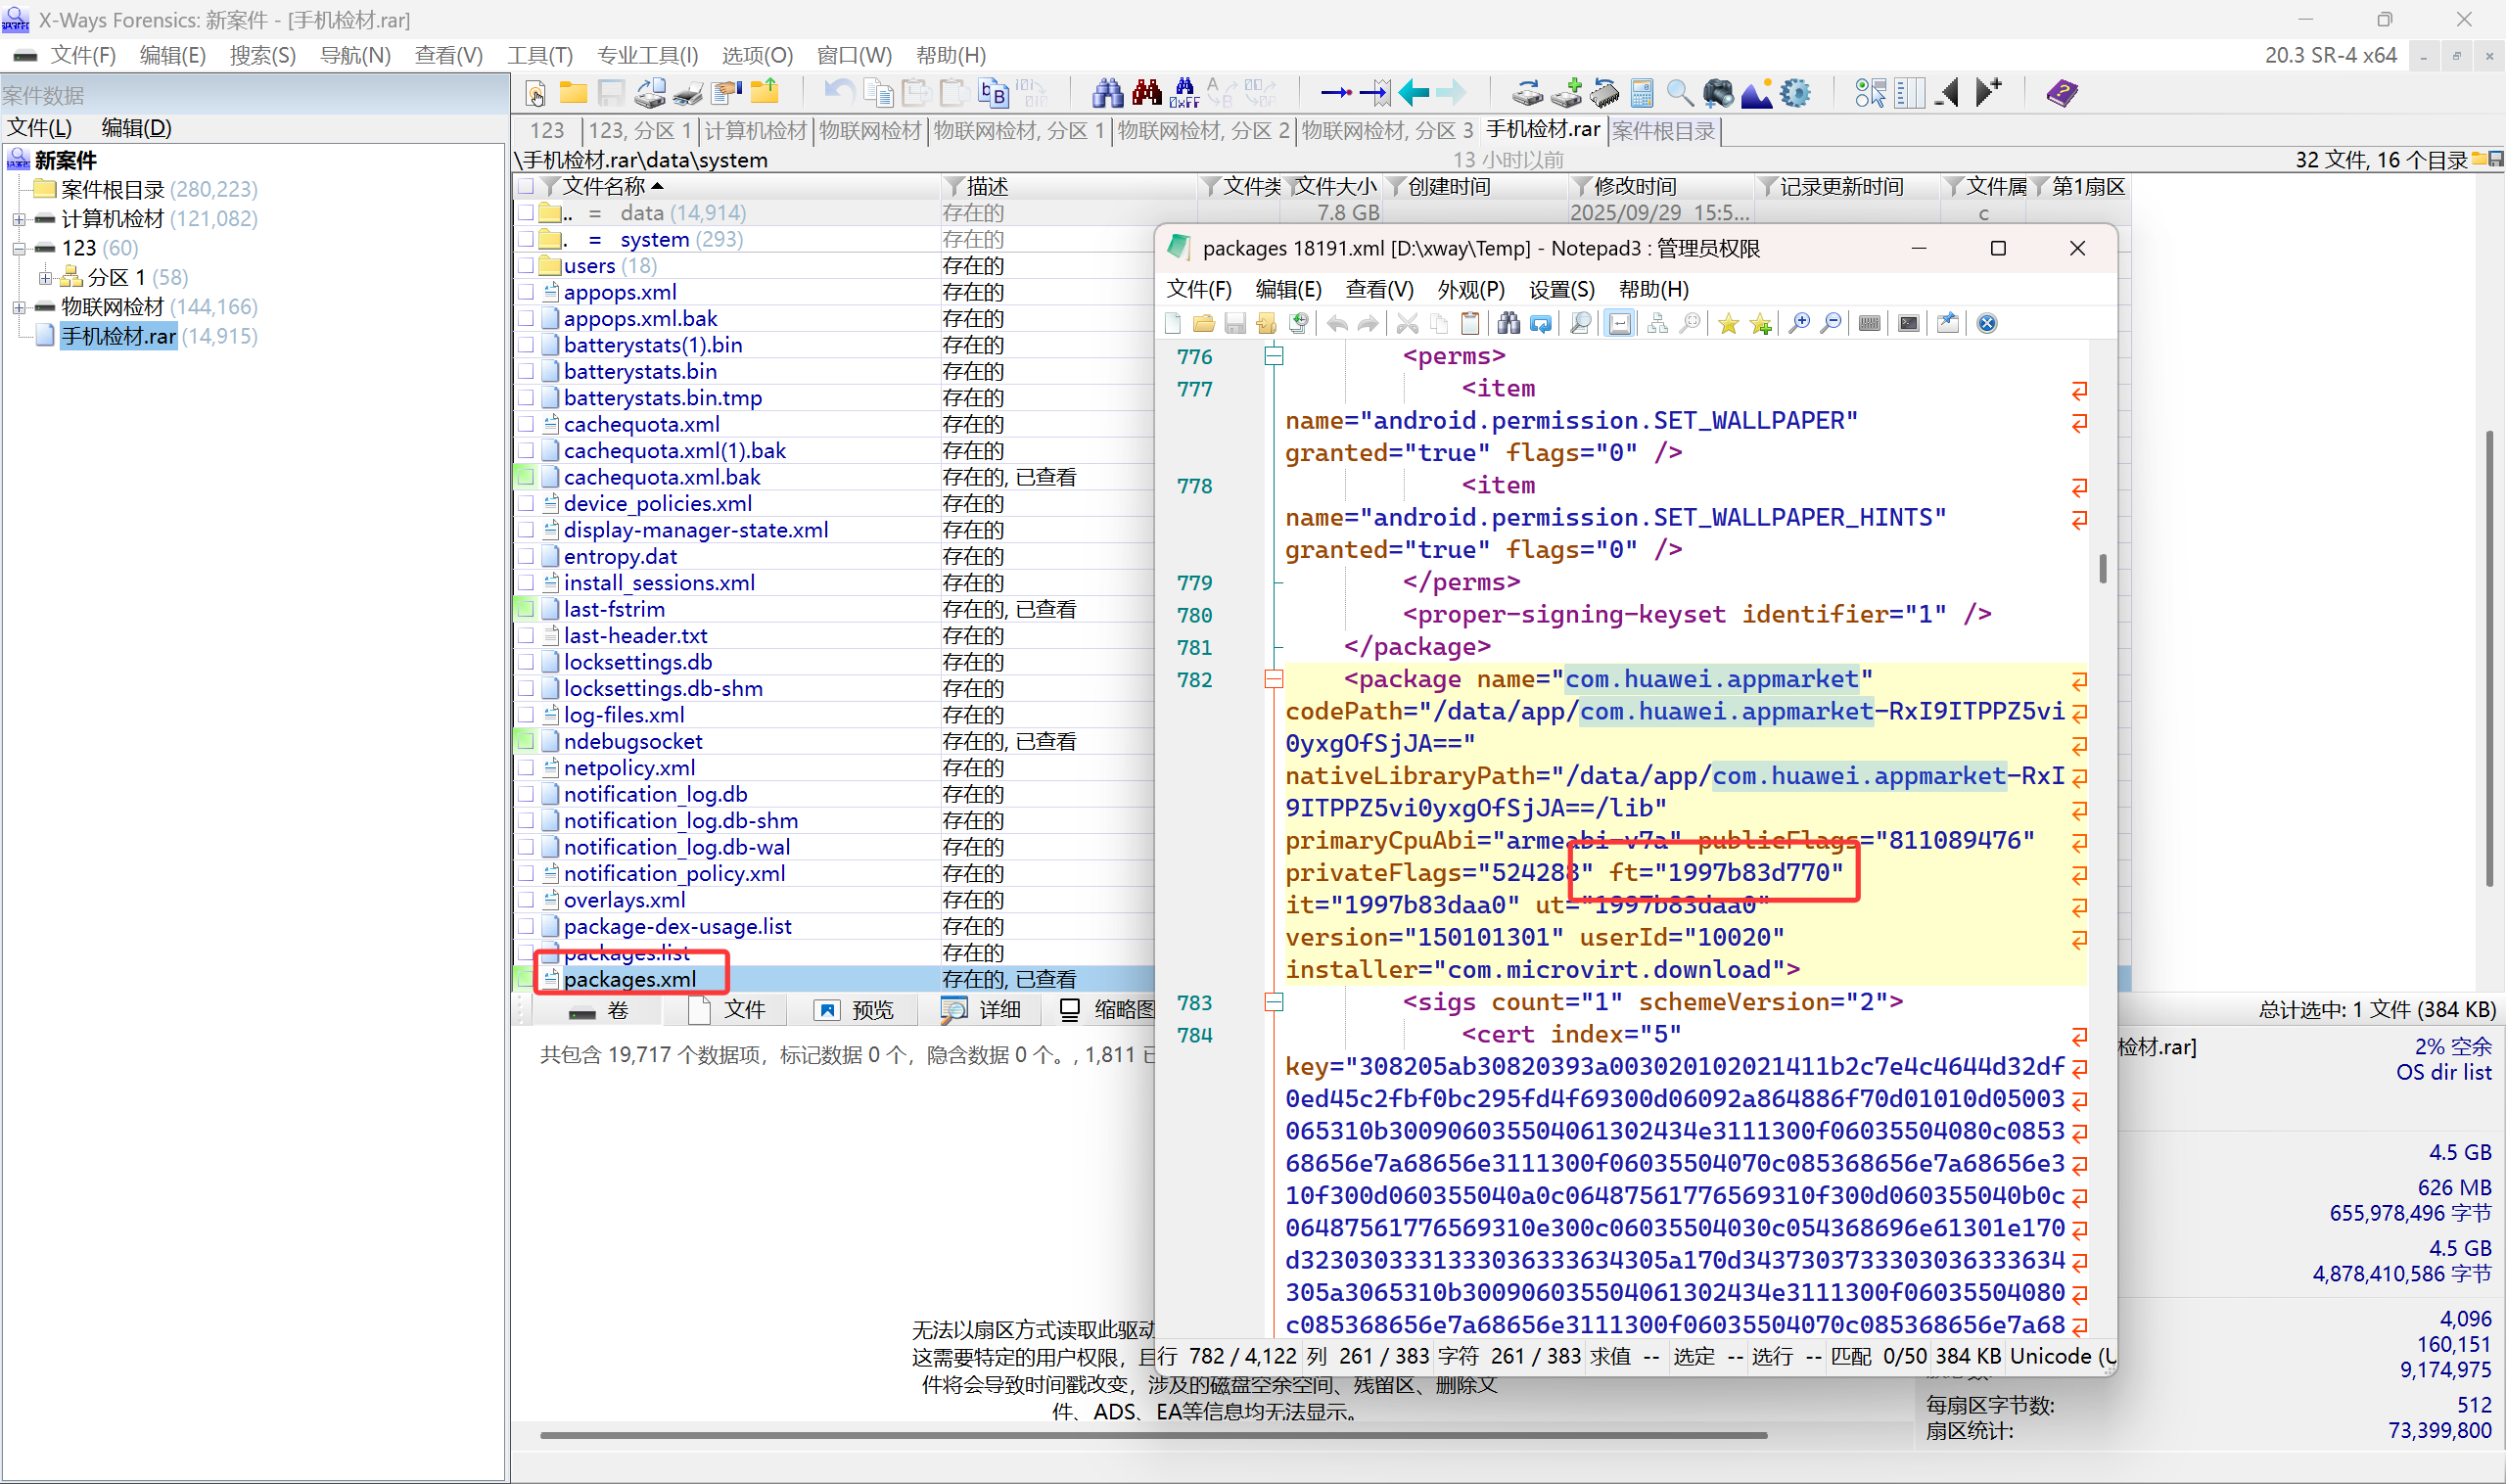Click the hex value search binoculars icon
Image resolution: width=2506 pixels, height=1484 pixels.
coord(1184,93)
